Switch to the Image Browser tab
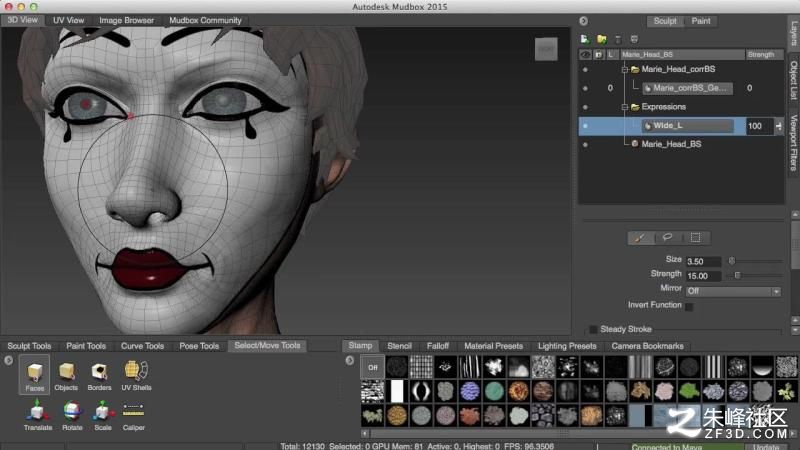This screenshot has width=800, height=450. tap(127, 20)
